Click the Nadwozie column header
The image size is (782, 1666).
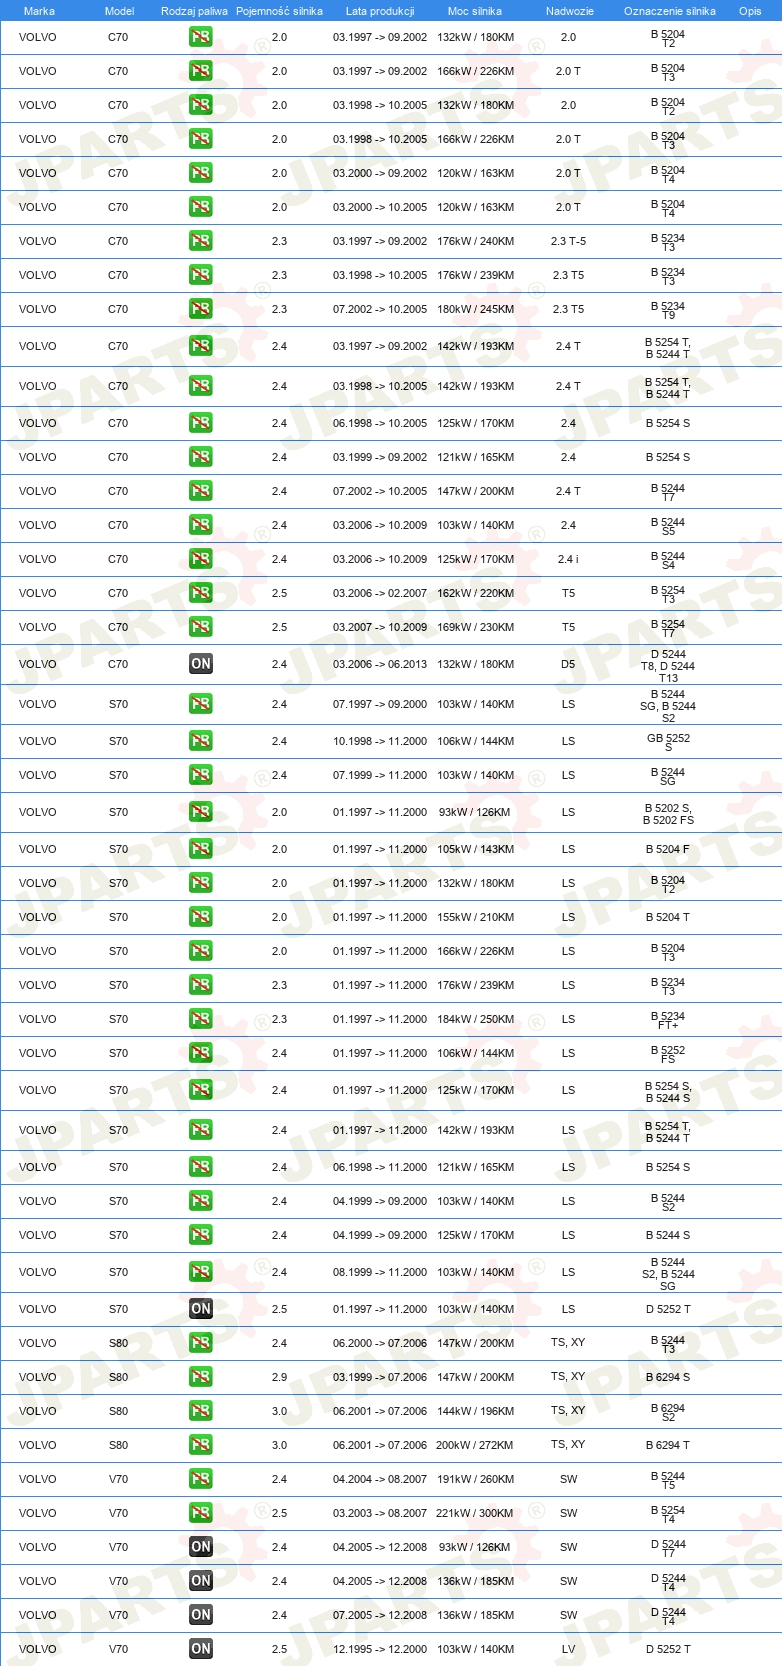(x=570, y=11)
